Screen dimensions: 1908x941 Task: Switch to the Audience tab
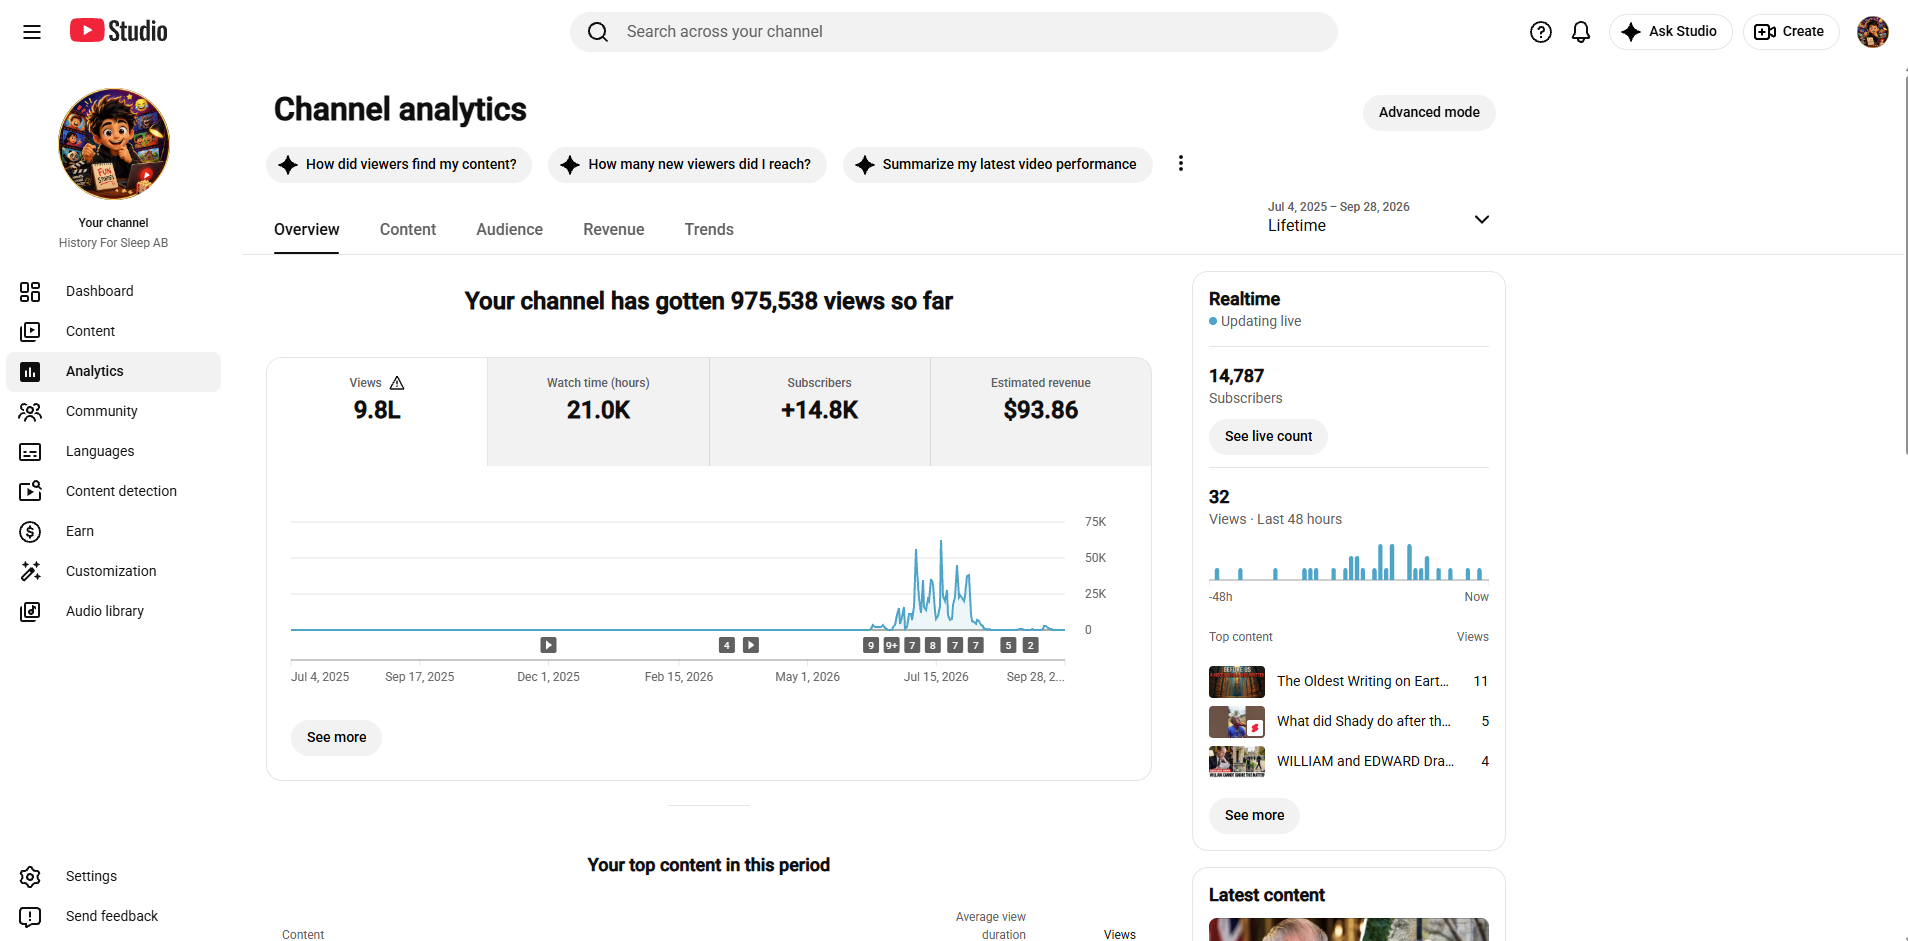[x=509, y=229]
